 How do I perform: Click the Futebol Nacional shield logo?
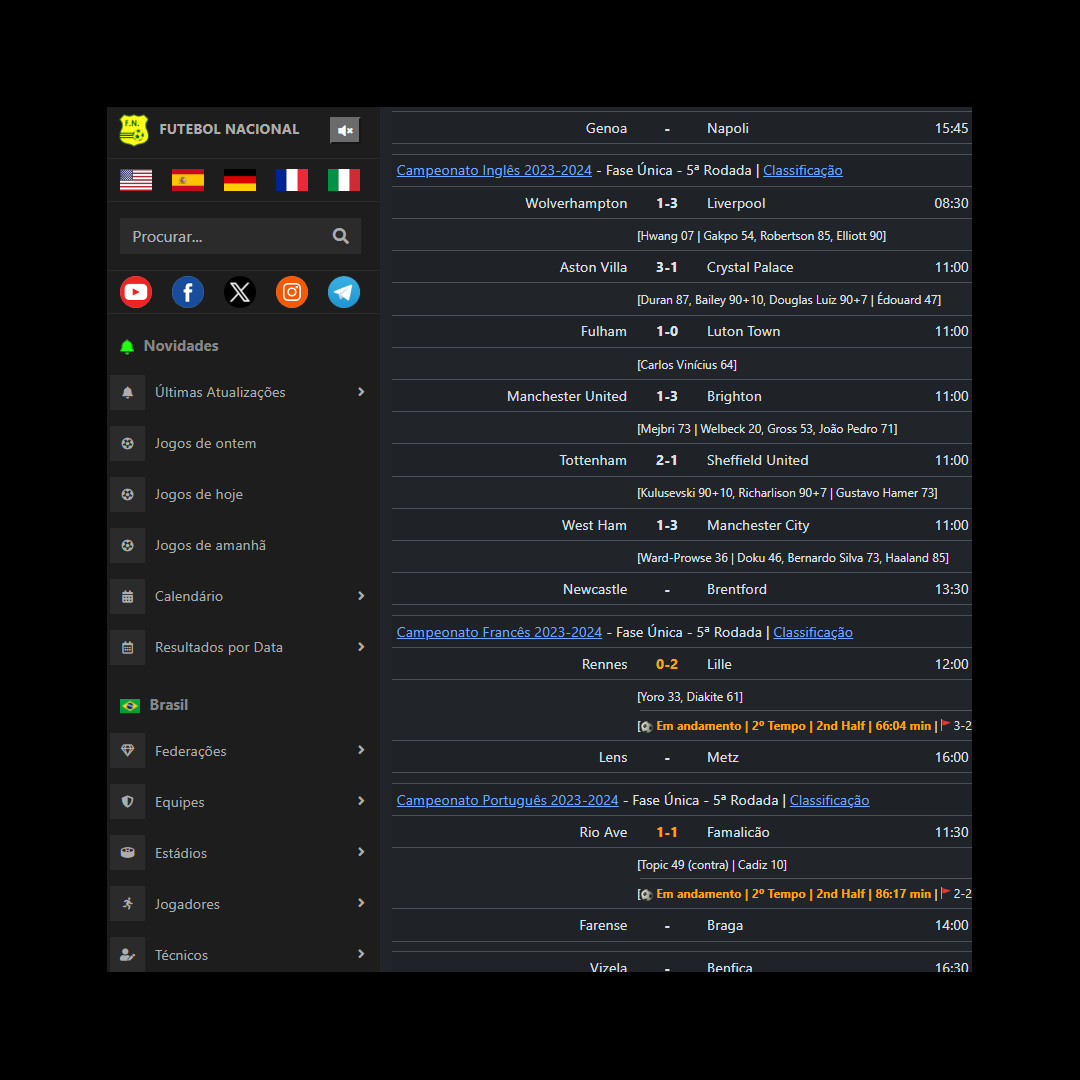[x=134, y=129]
